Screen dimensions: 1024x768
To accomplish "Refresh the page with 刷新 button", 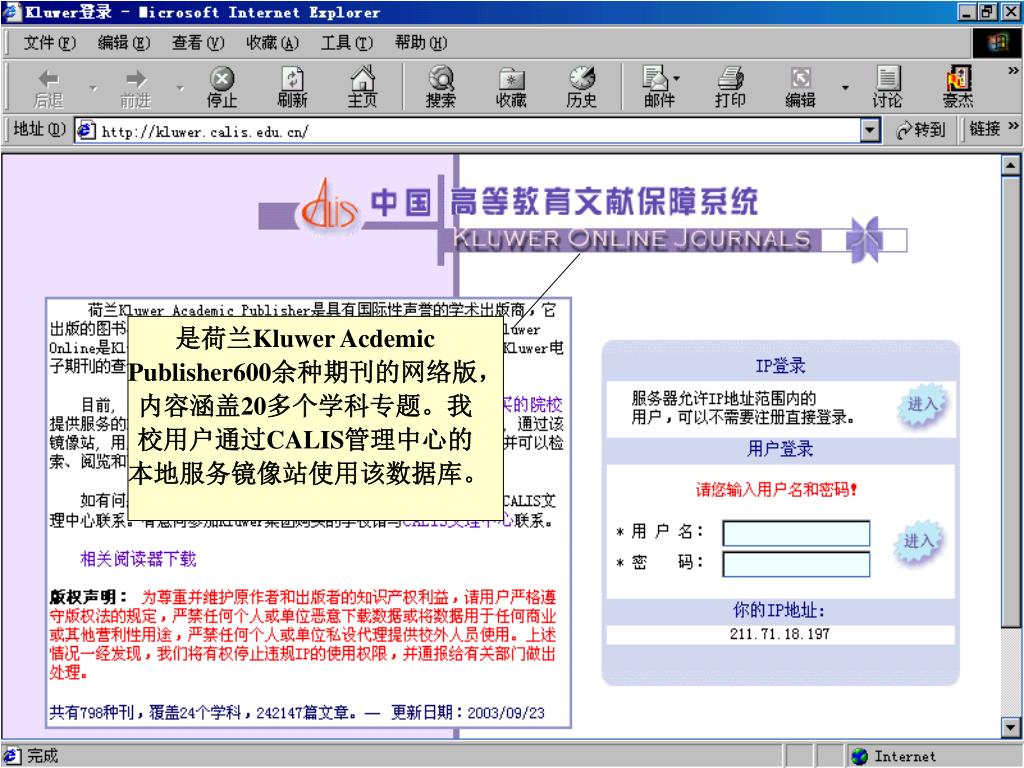I will click(x=292, y=88).
